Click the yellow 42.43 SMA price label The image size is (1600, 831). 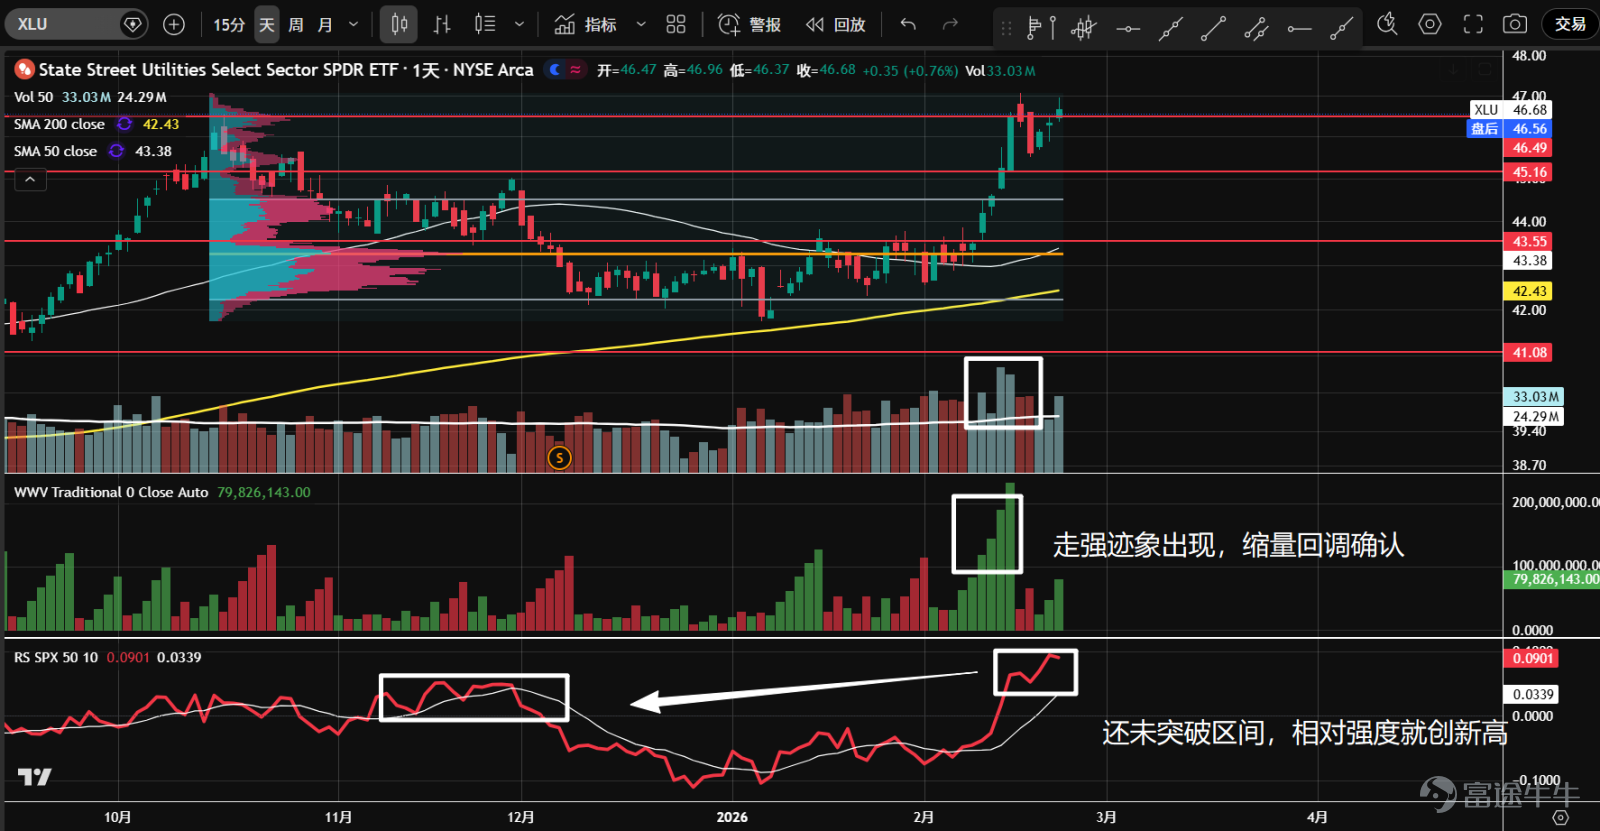tap(1529, 291)
